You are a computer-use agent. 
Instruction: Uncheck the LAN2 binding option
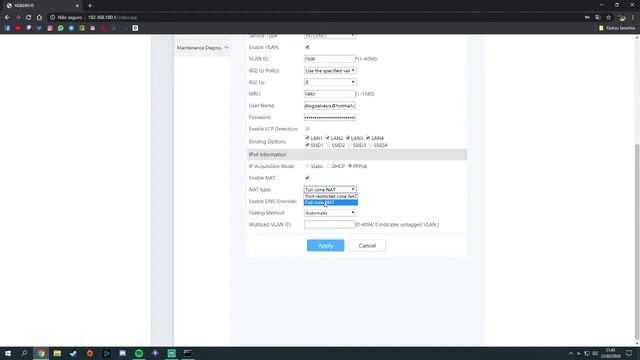(x=328, y=138)
